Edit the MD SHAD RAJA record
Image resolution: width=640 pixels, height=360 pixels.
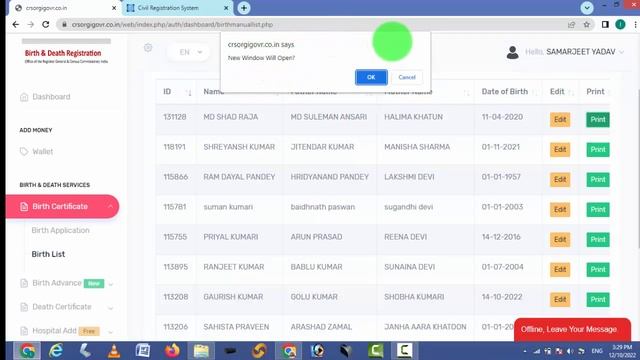coord(560,120)
